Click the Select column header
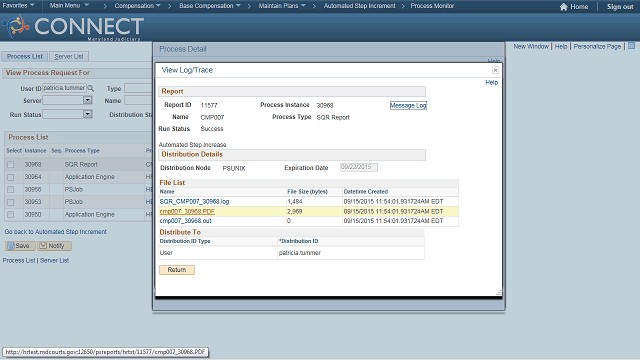Viewport: 640px width, 360px height. pyautogui.click(x=14, y=151)
